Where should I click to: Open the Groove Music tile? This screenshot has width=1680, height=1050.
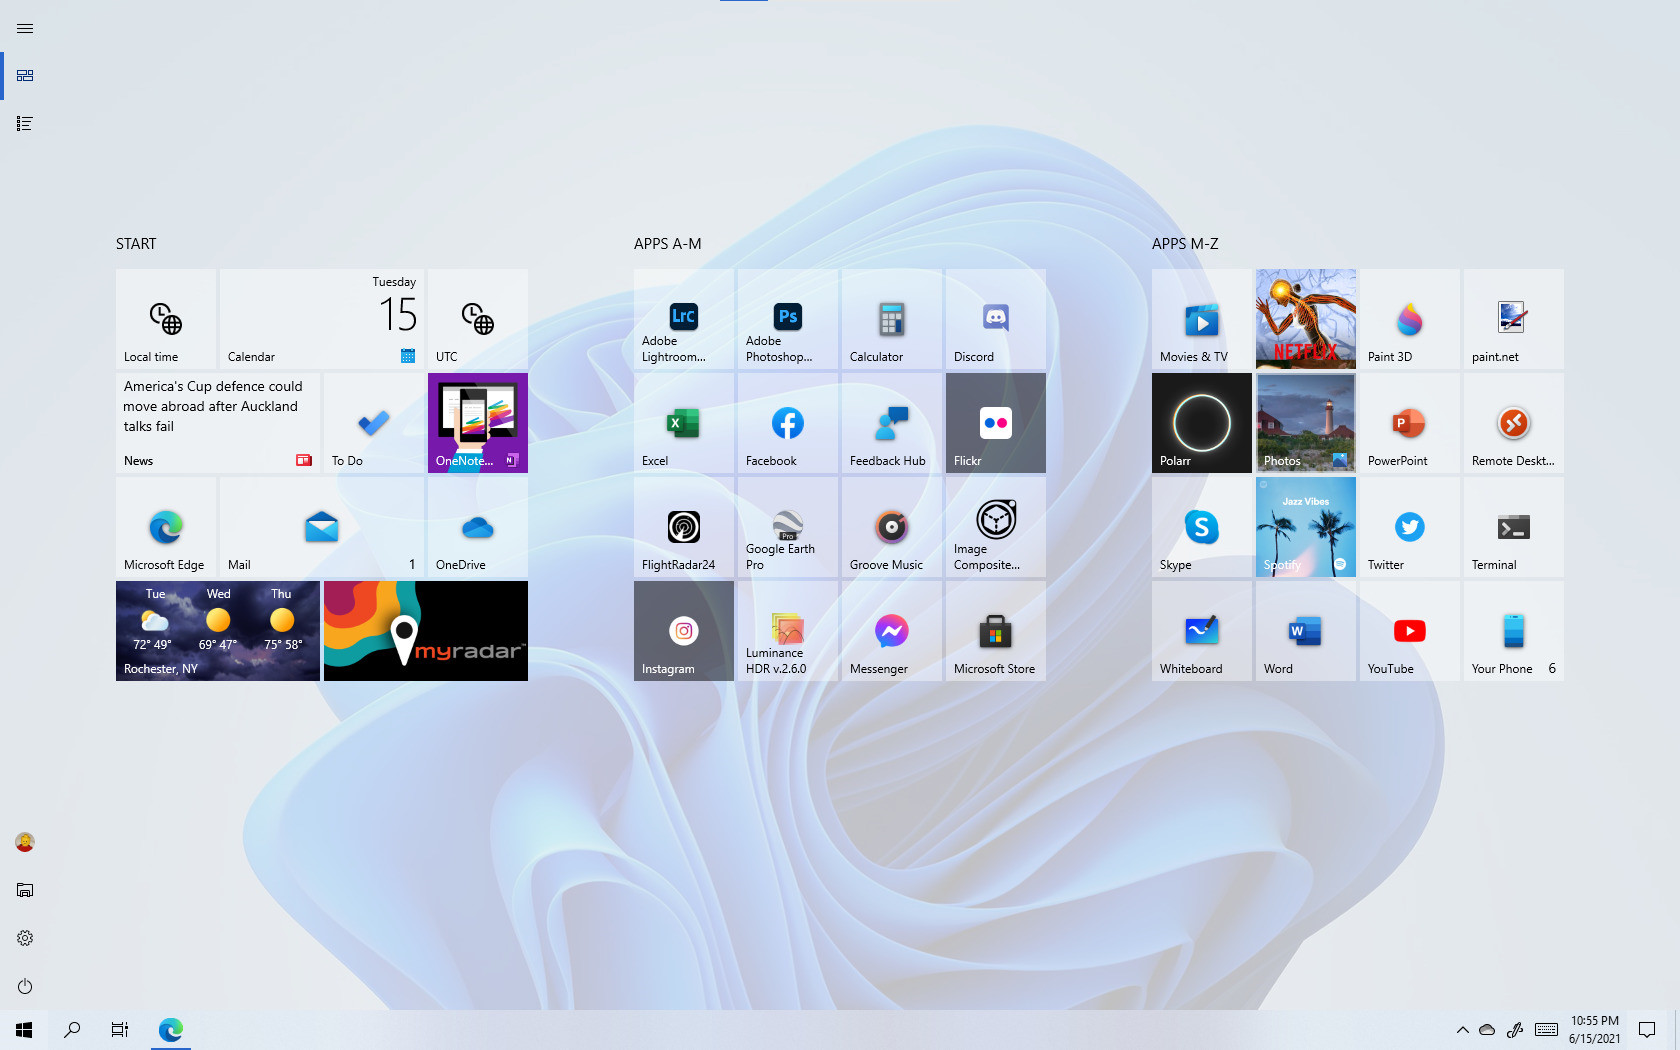892,527
